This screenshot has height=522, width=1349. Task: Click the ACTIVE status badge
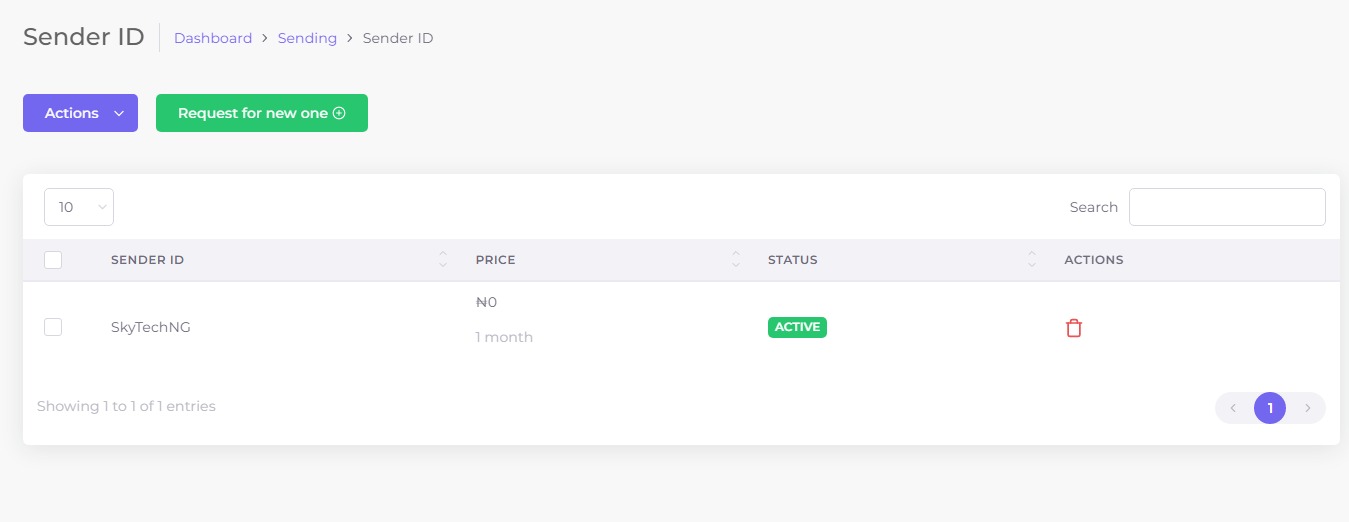797,327
